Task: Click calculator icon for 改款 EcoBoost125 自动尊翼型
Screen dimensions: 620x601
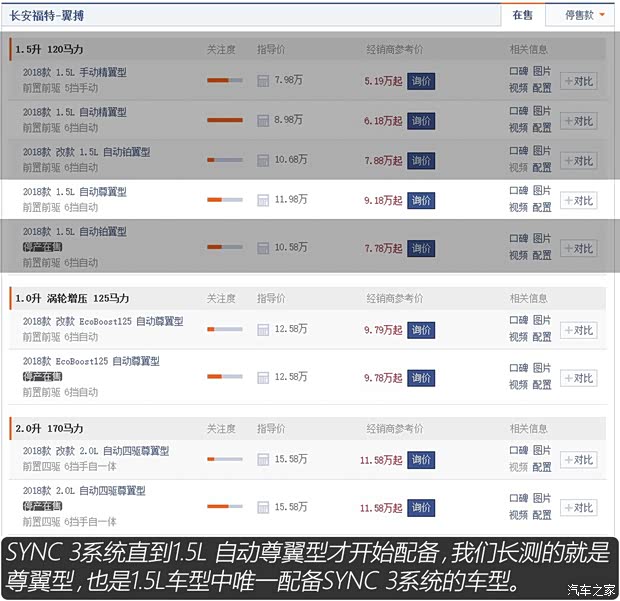Action: pos(263,330)
